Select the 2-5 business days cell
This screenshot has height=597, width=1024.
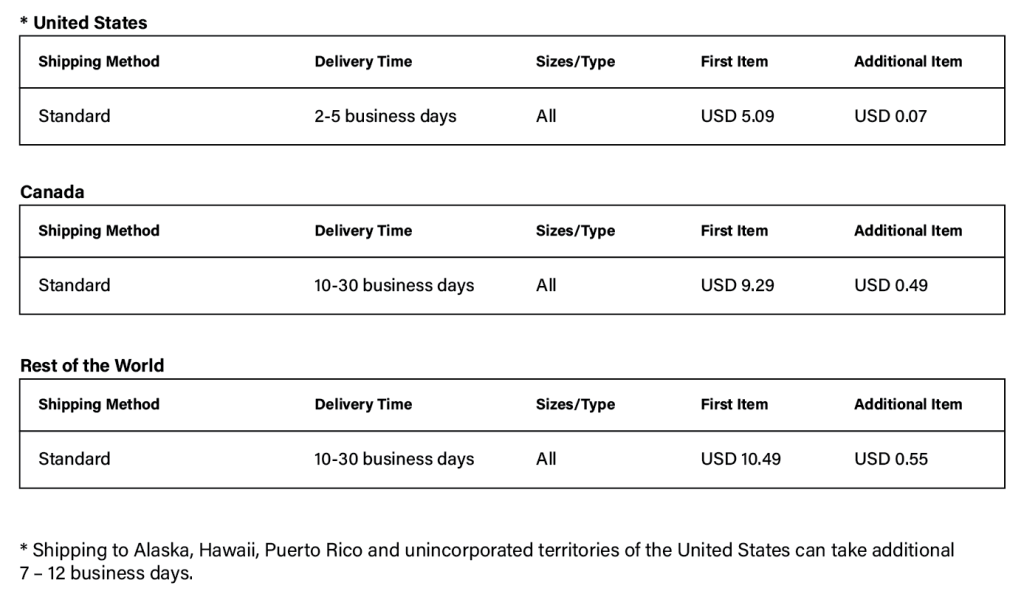tap(385, 116)
